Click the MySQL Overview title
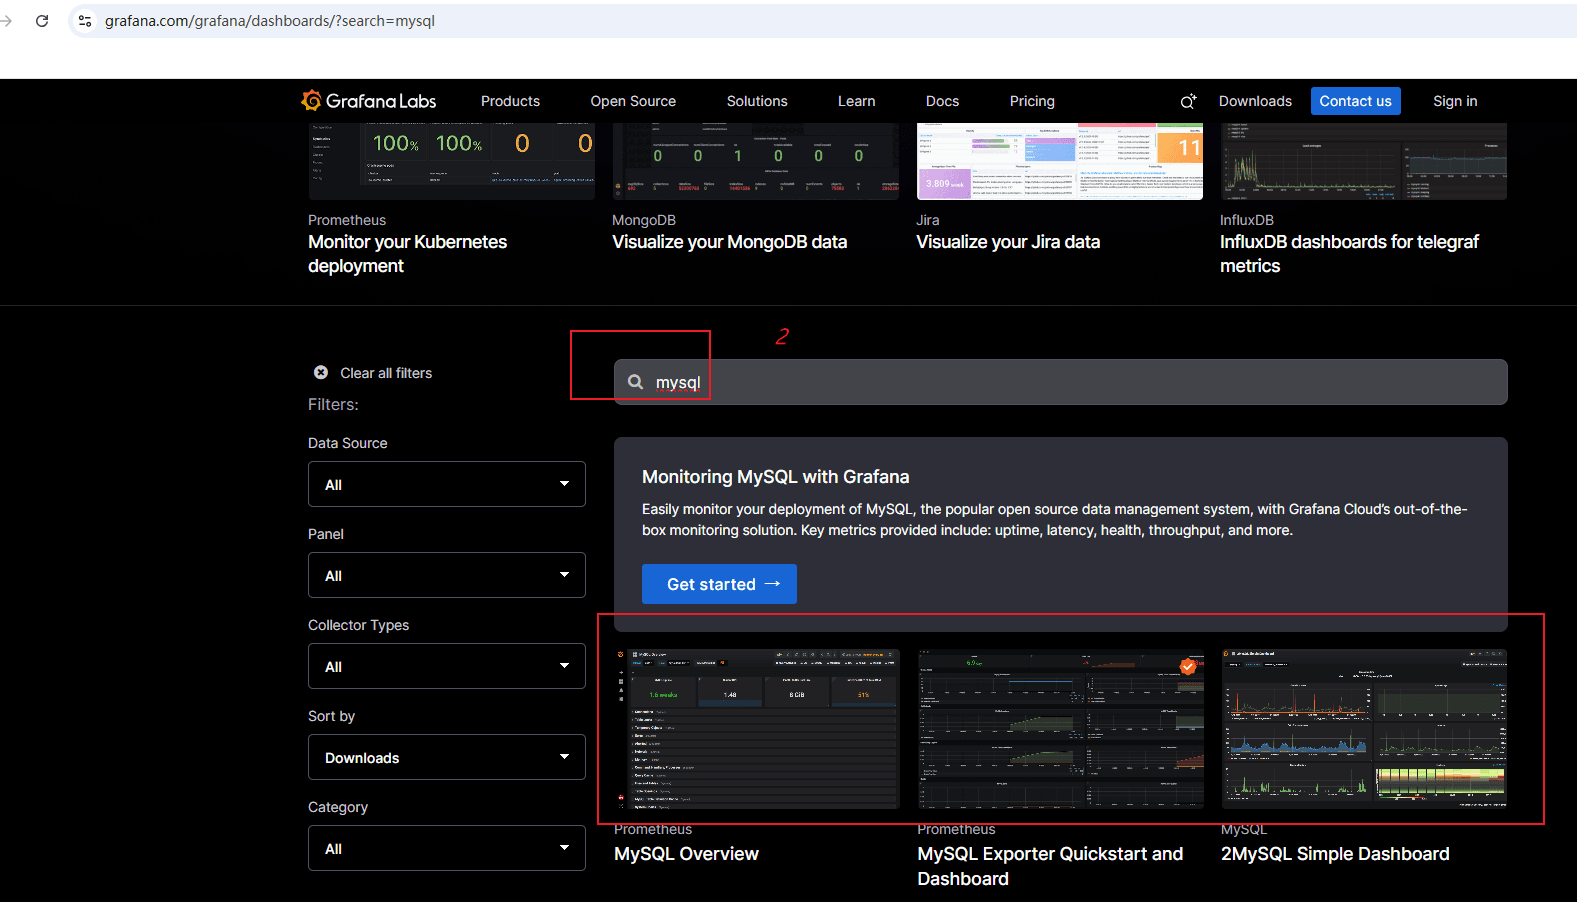 click(686, 854)
